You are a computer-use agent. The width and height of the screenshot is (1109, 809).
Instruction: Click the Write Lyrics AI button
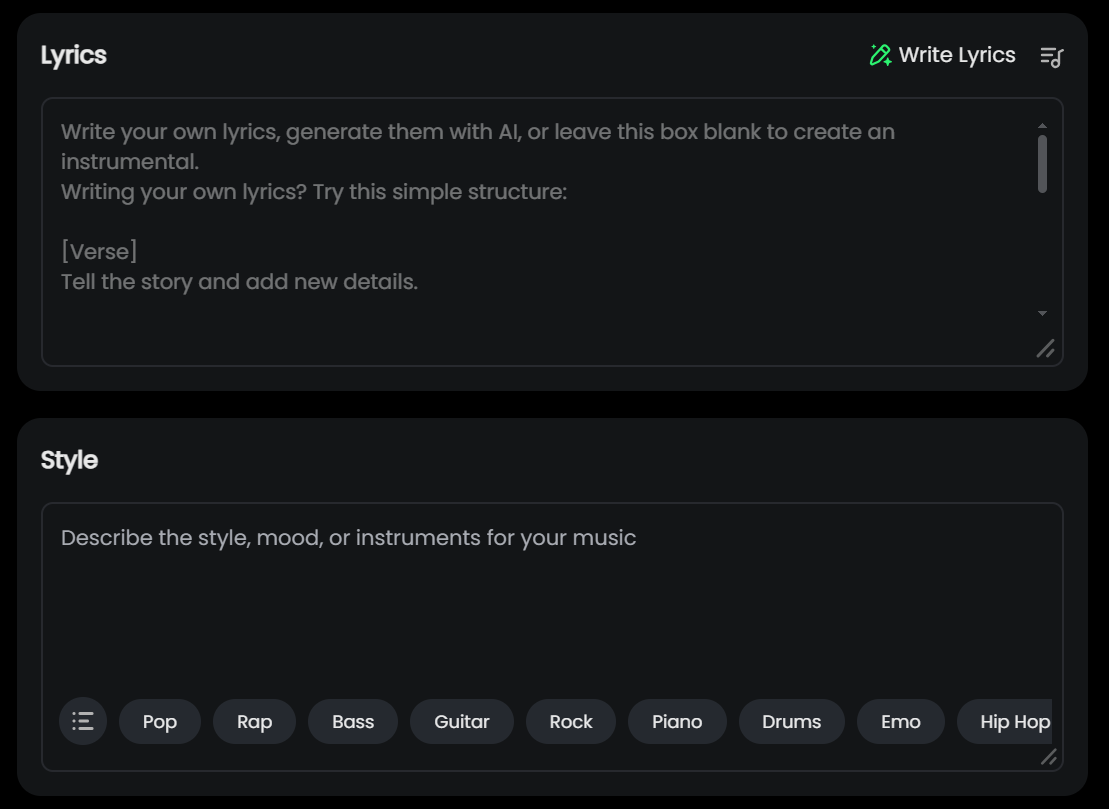942,55
